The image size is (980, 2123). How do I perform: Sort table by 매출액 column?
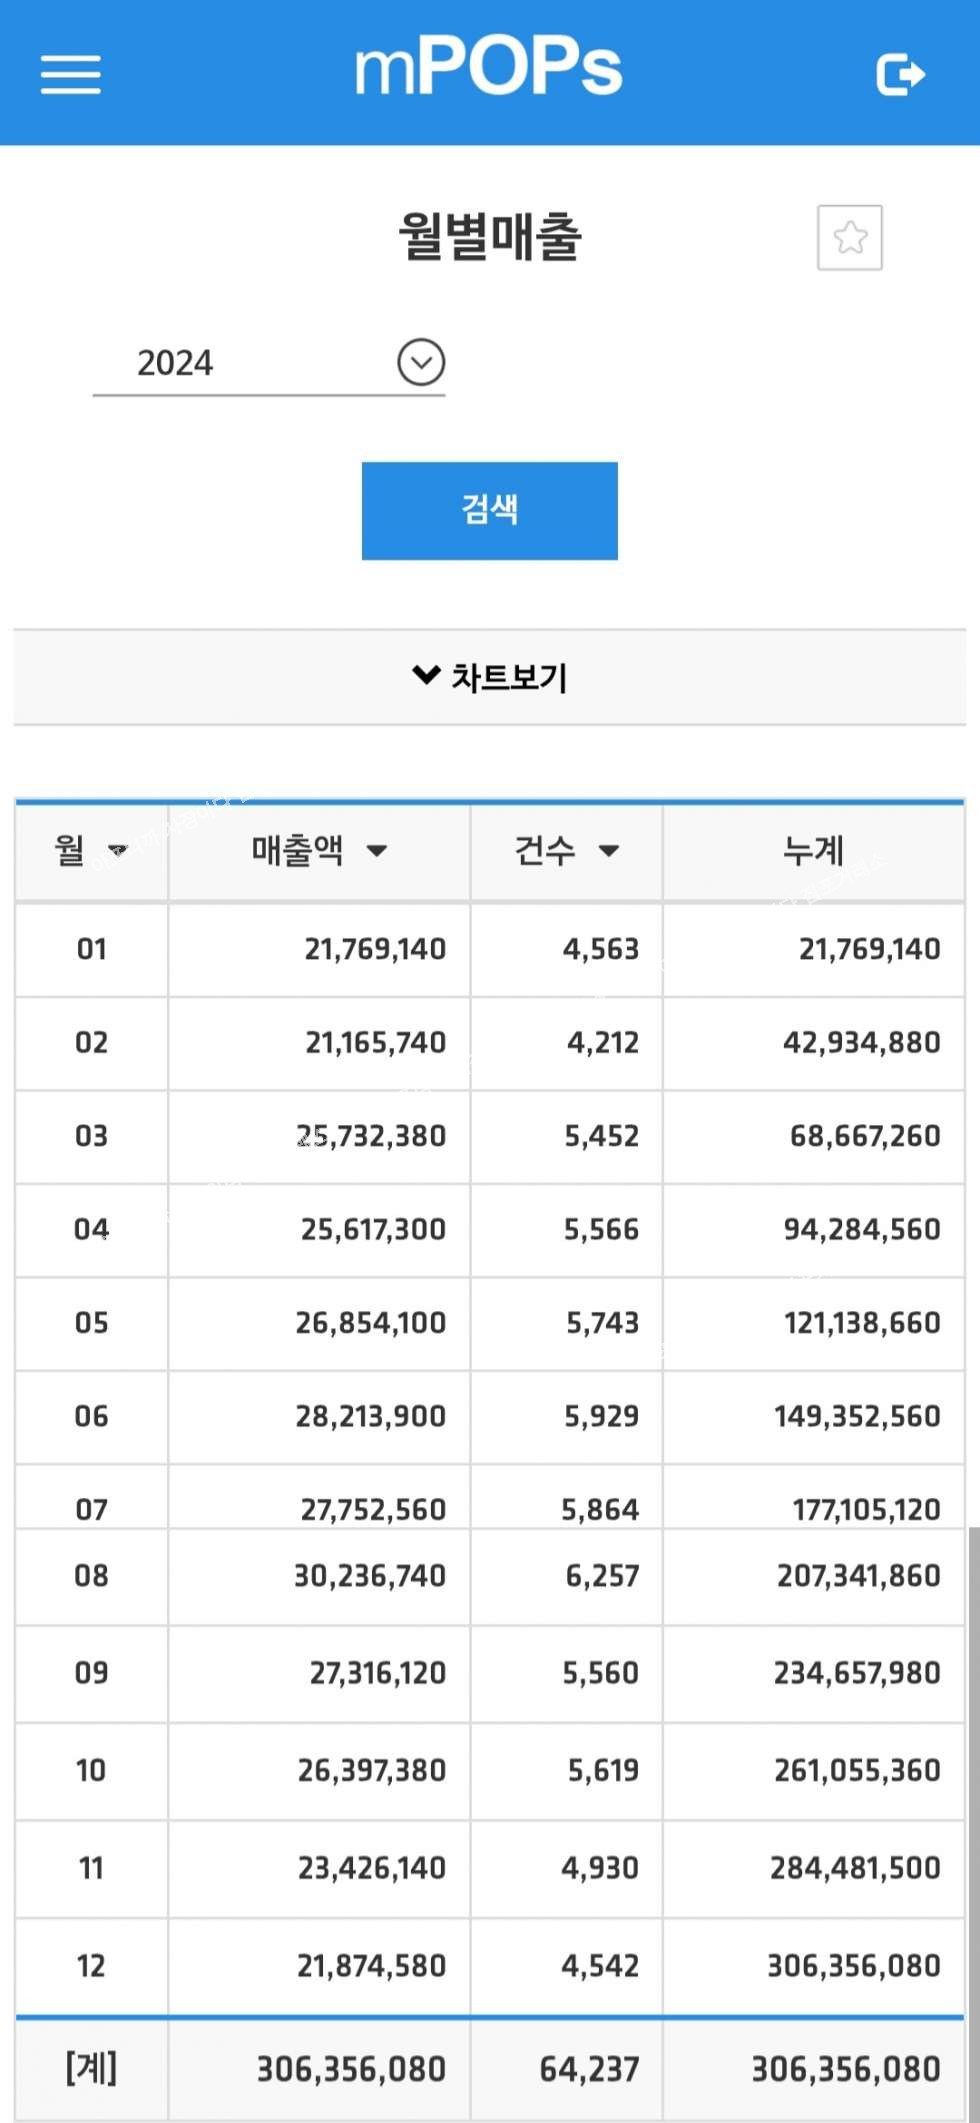coord(318,851)
